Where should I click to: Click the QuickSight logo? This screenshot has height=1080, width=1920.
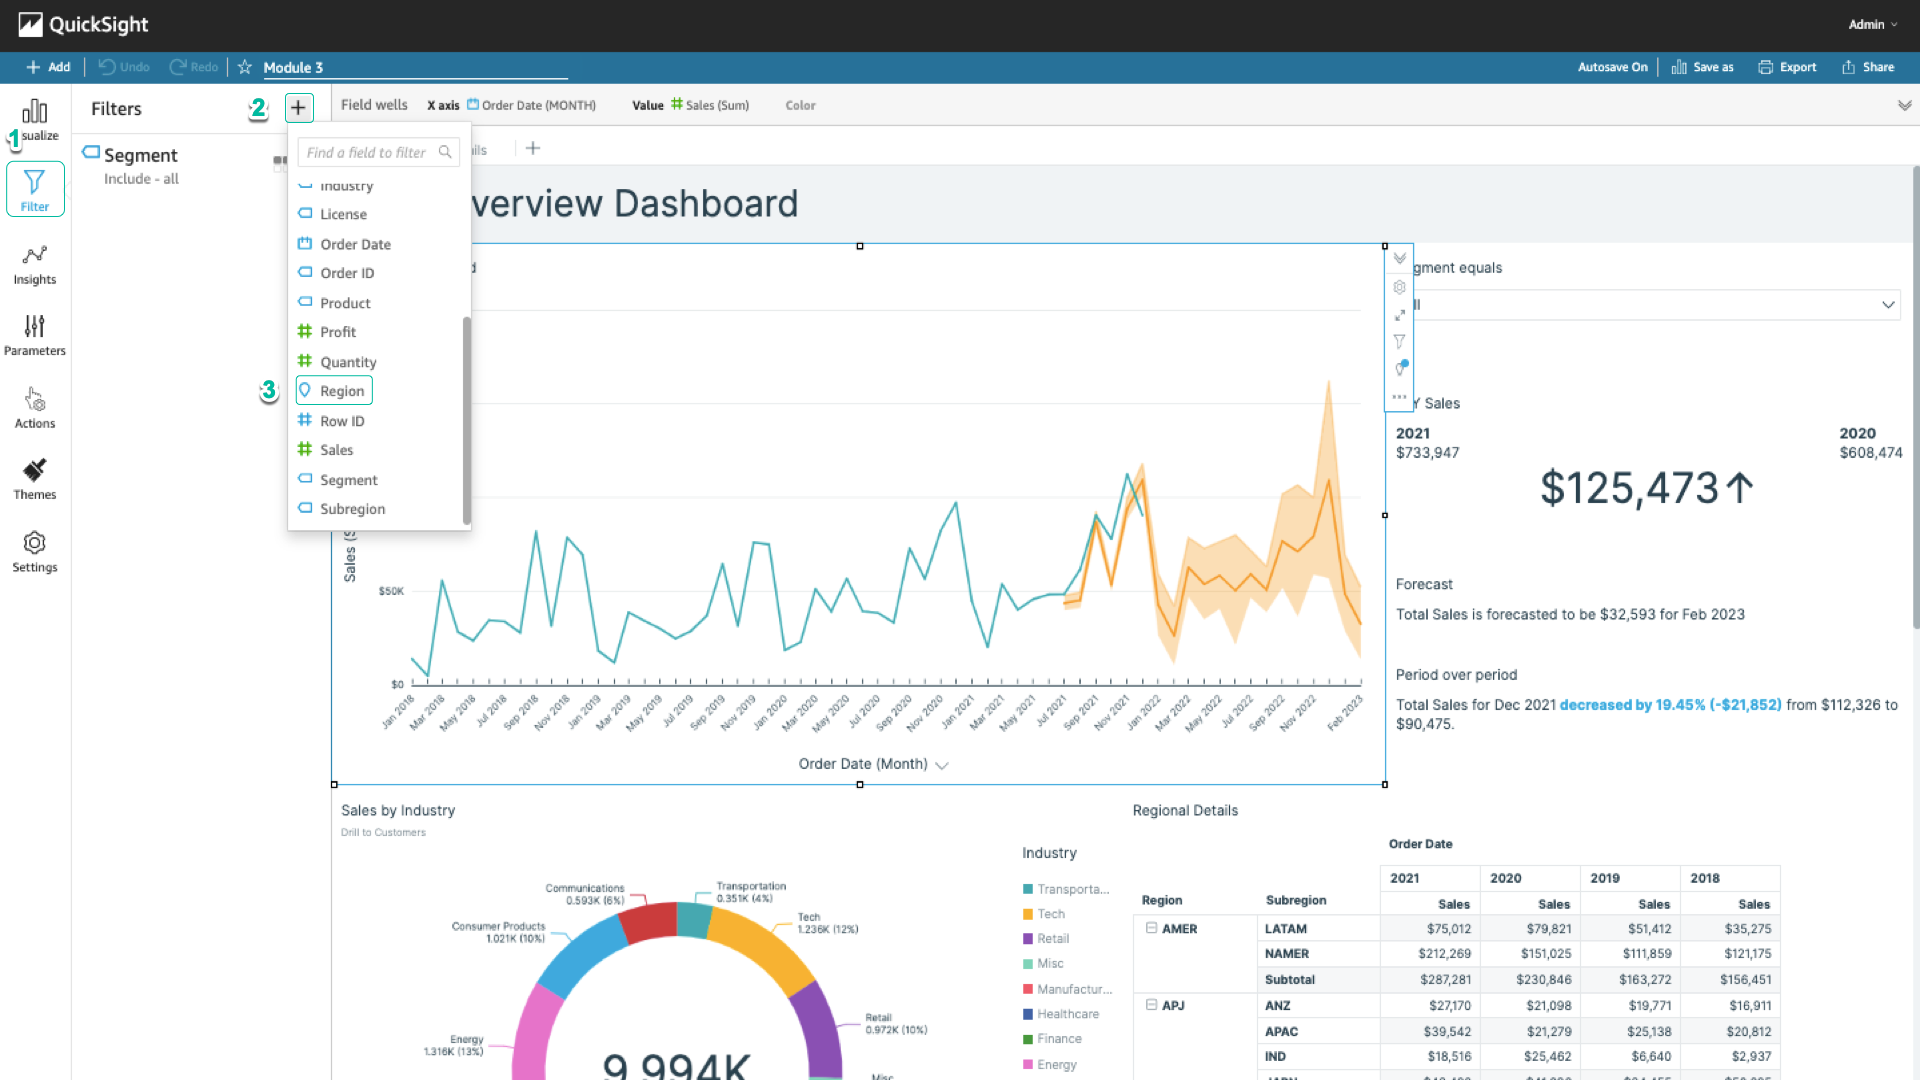click(83, 25)
